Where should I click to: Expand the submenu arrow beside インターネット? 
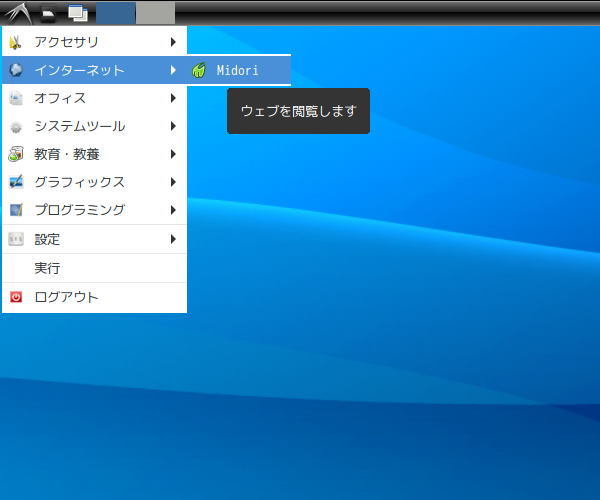[x=173, y=70]
